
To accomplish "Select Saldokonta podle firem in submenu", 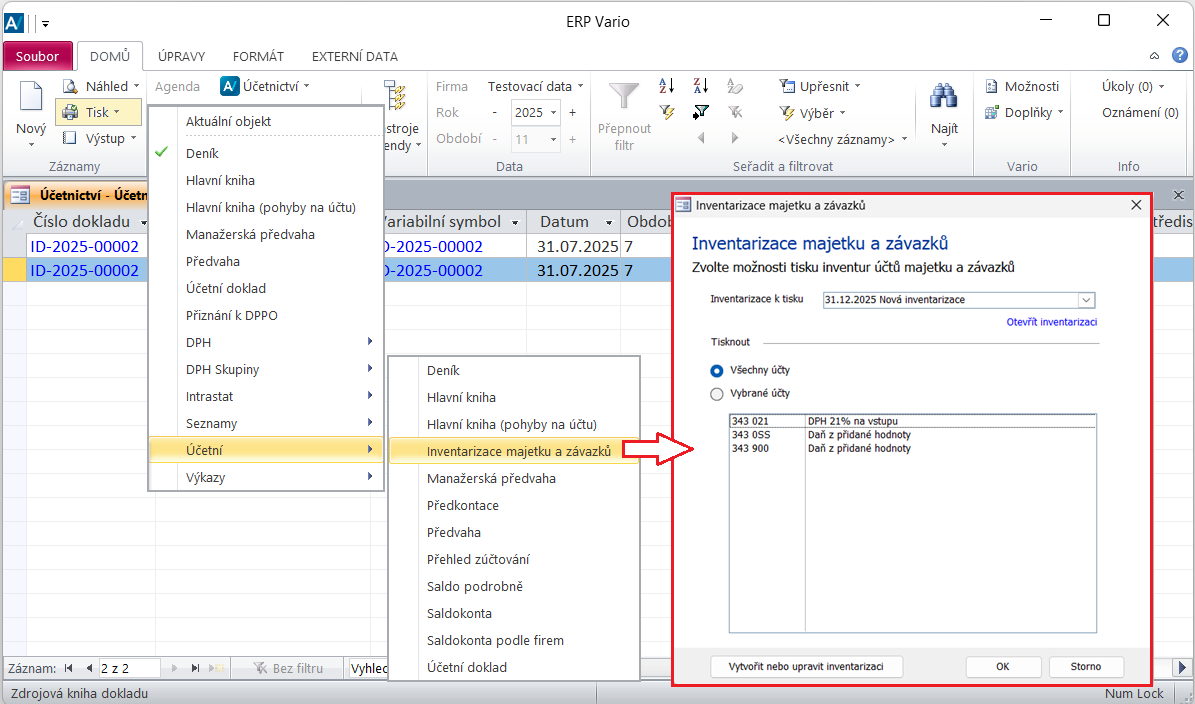I will point(495,640).
